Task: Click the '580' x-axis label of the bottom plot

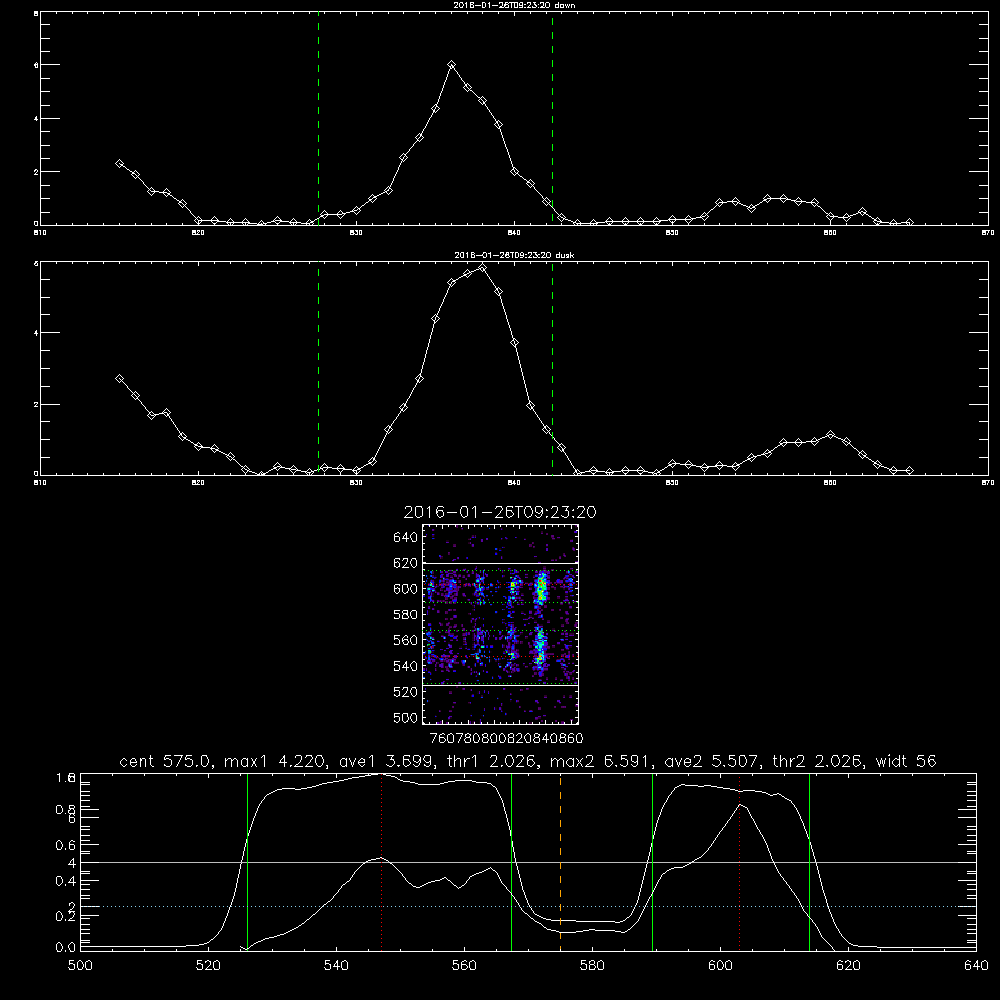Action: [592, 966]
